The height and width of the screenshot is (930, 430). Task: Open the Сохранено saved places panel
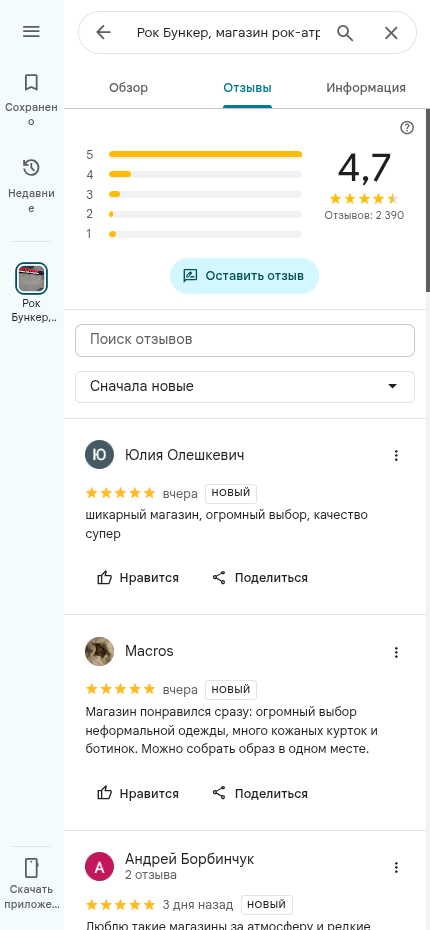pyautogui.click(x=31, y=99)
